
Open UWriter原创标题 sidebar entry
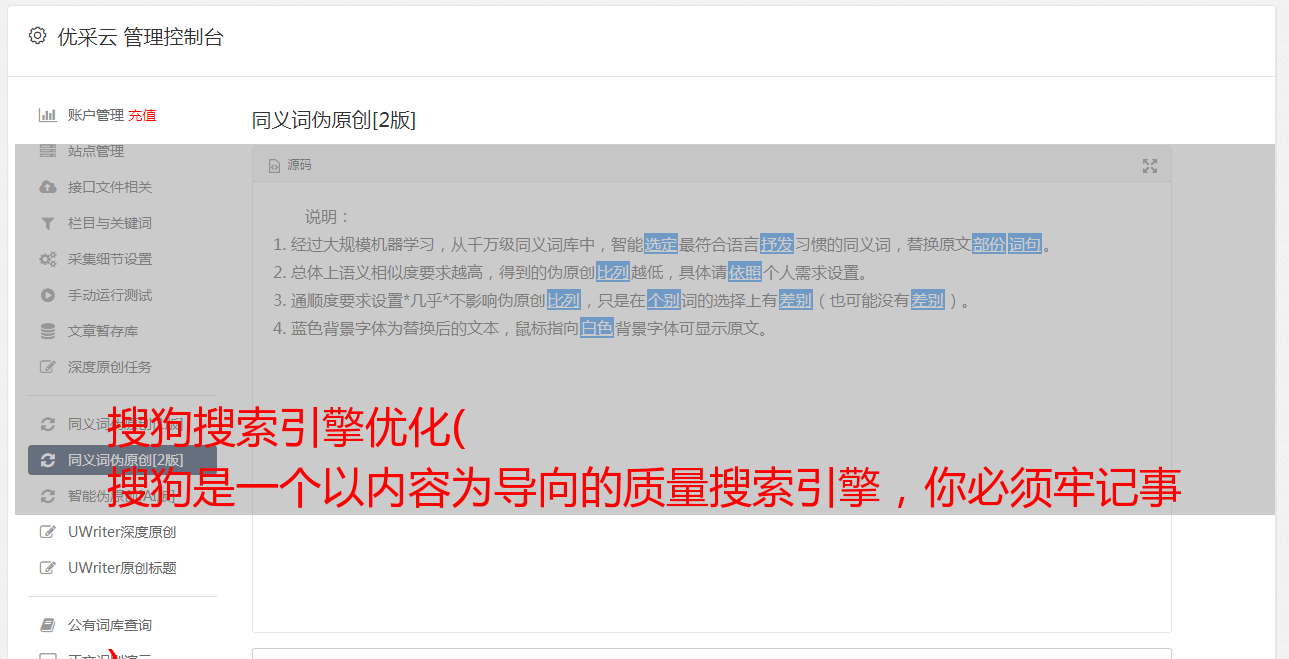click(x=122, y=568)
